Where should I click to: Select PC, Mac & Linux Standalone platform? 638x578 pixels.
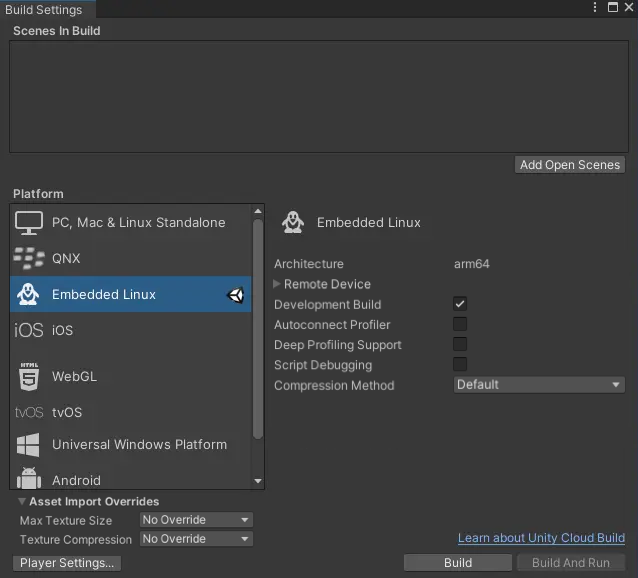click(x=131, y=222)
